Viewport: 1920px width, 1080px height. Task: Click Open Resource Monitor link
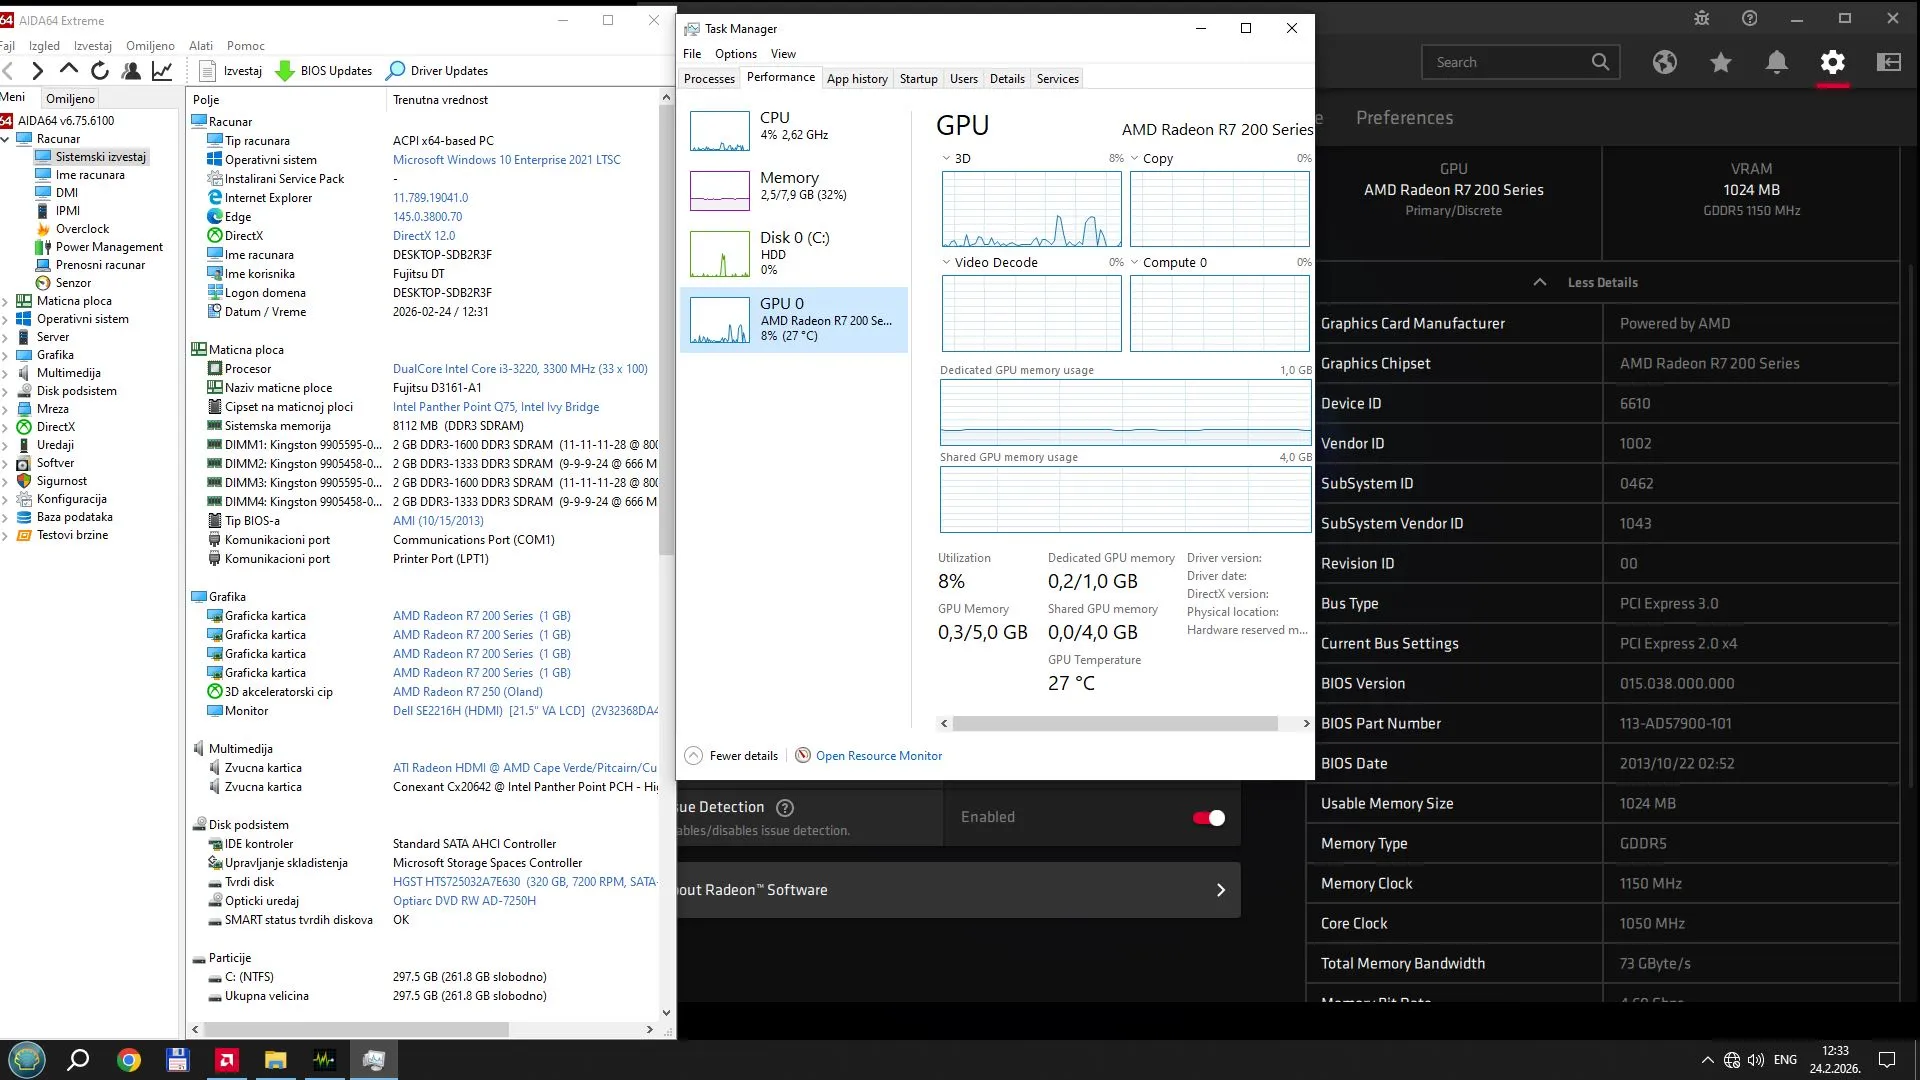tap(878, 756)
